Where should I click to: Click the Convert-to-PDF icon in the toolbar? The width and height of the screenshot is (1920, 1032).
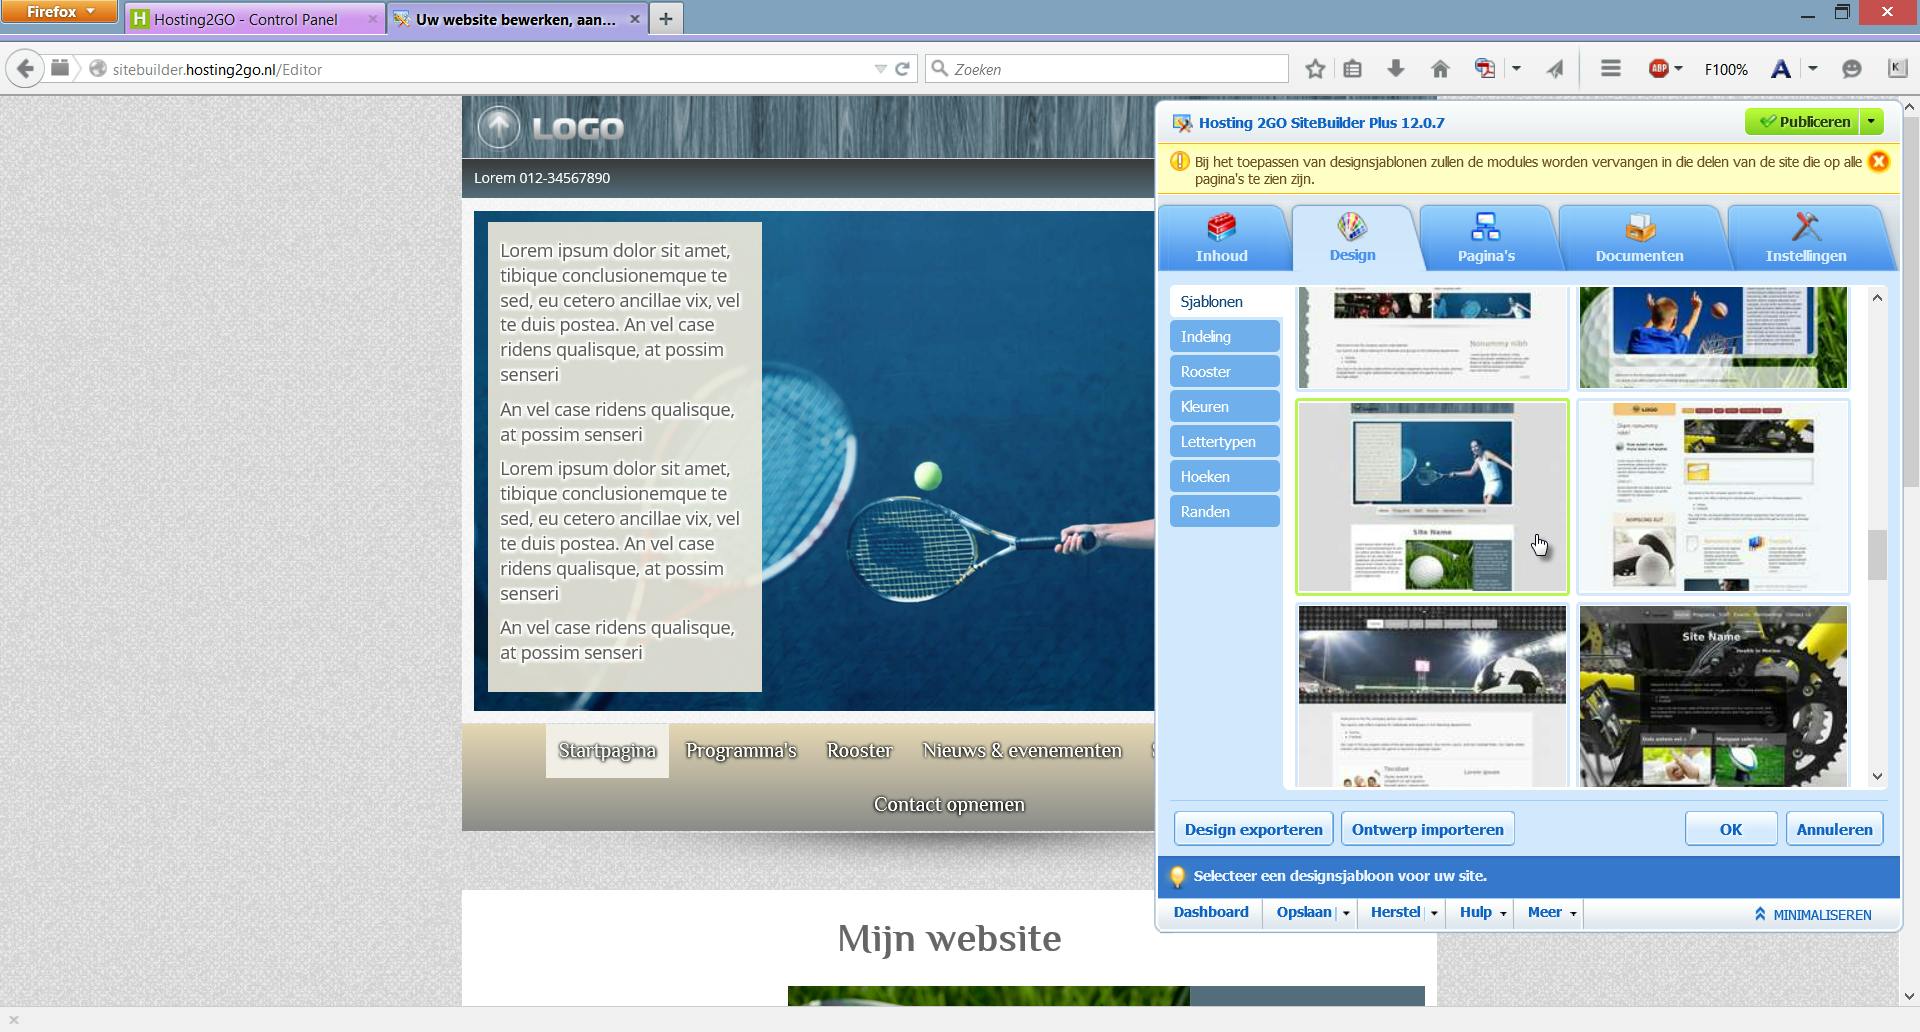click(1485, 69)
